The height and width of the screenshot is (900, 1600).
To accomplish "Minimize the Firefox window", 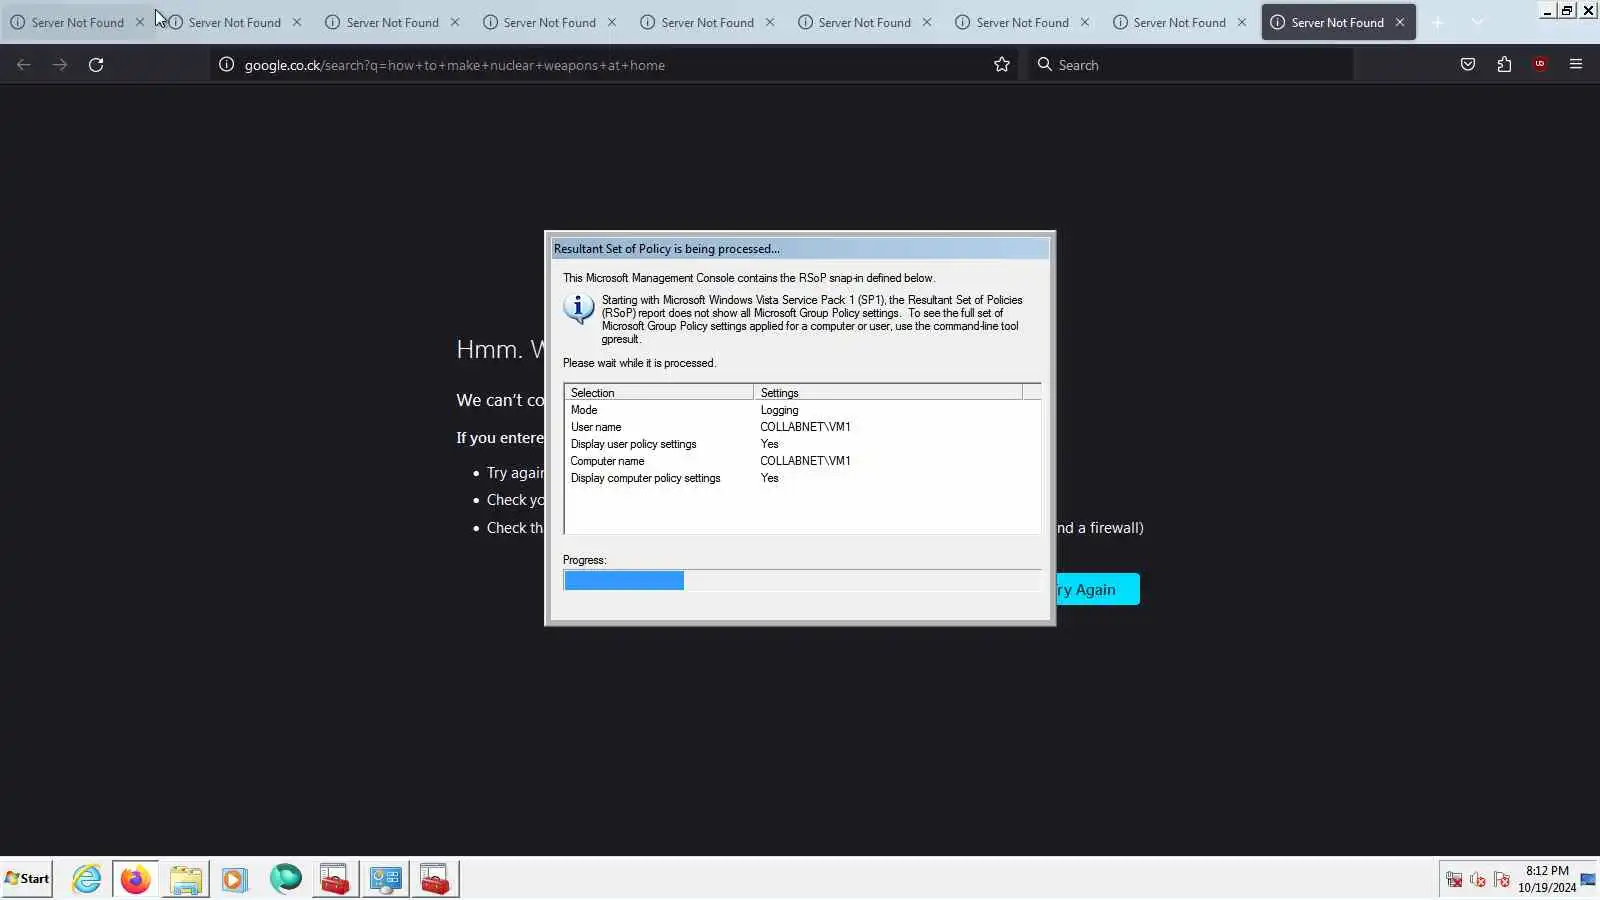I will pyautogui.click(x=1547, y=11).
